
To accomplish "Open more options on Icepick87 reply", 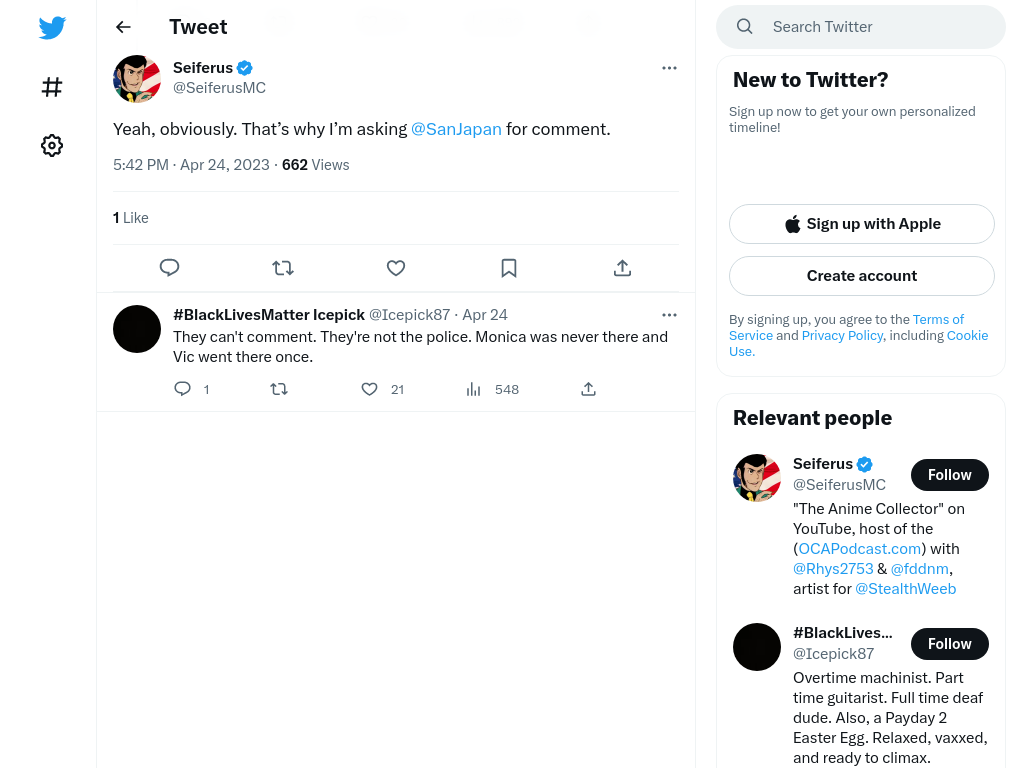I will (669, 315).
